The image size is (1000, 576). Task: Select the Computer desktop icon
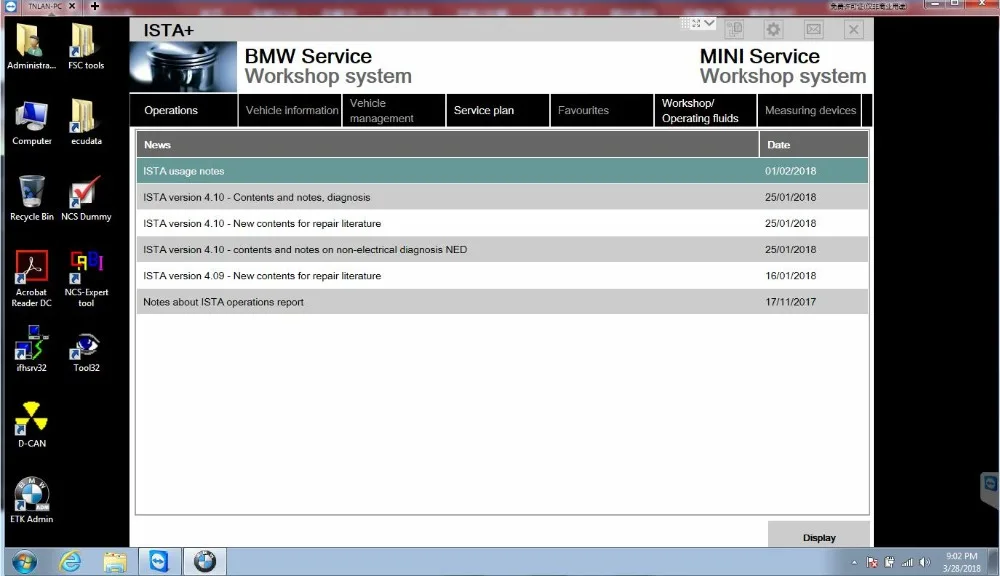pyautogui.click(x=31, y=122)
